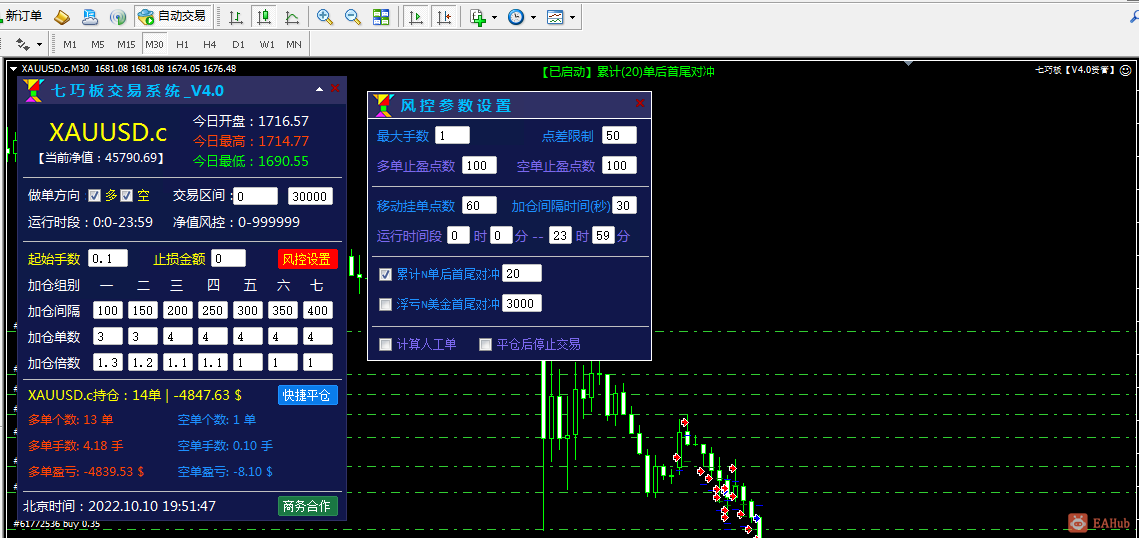Image resolution: width=1139 pixels, height=538 pixels.
Task: Switch to bar chart icon
Action: tap(236, 16)
